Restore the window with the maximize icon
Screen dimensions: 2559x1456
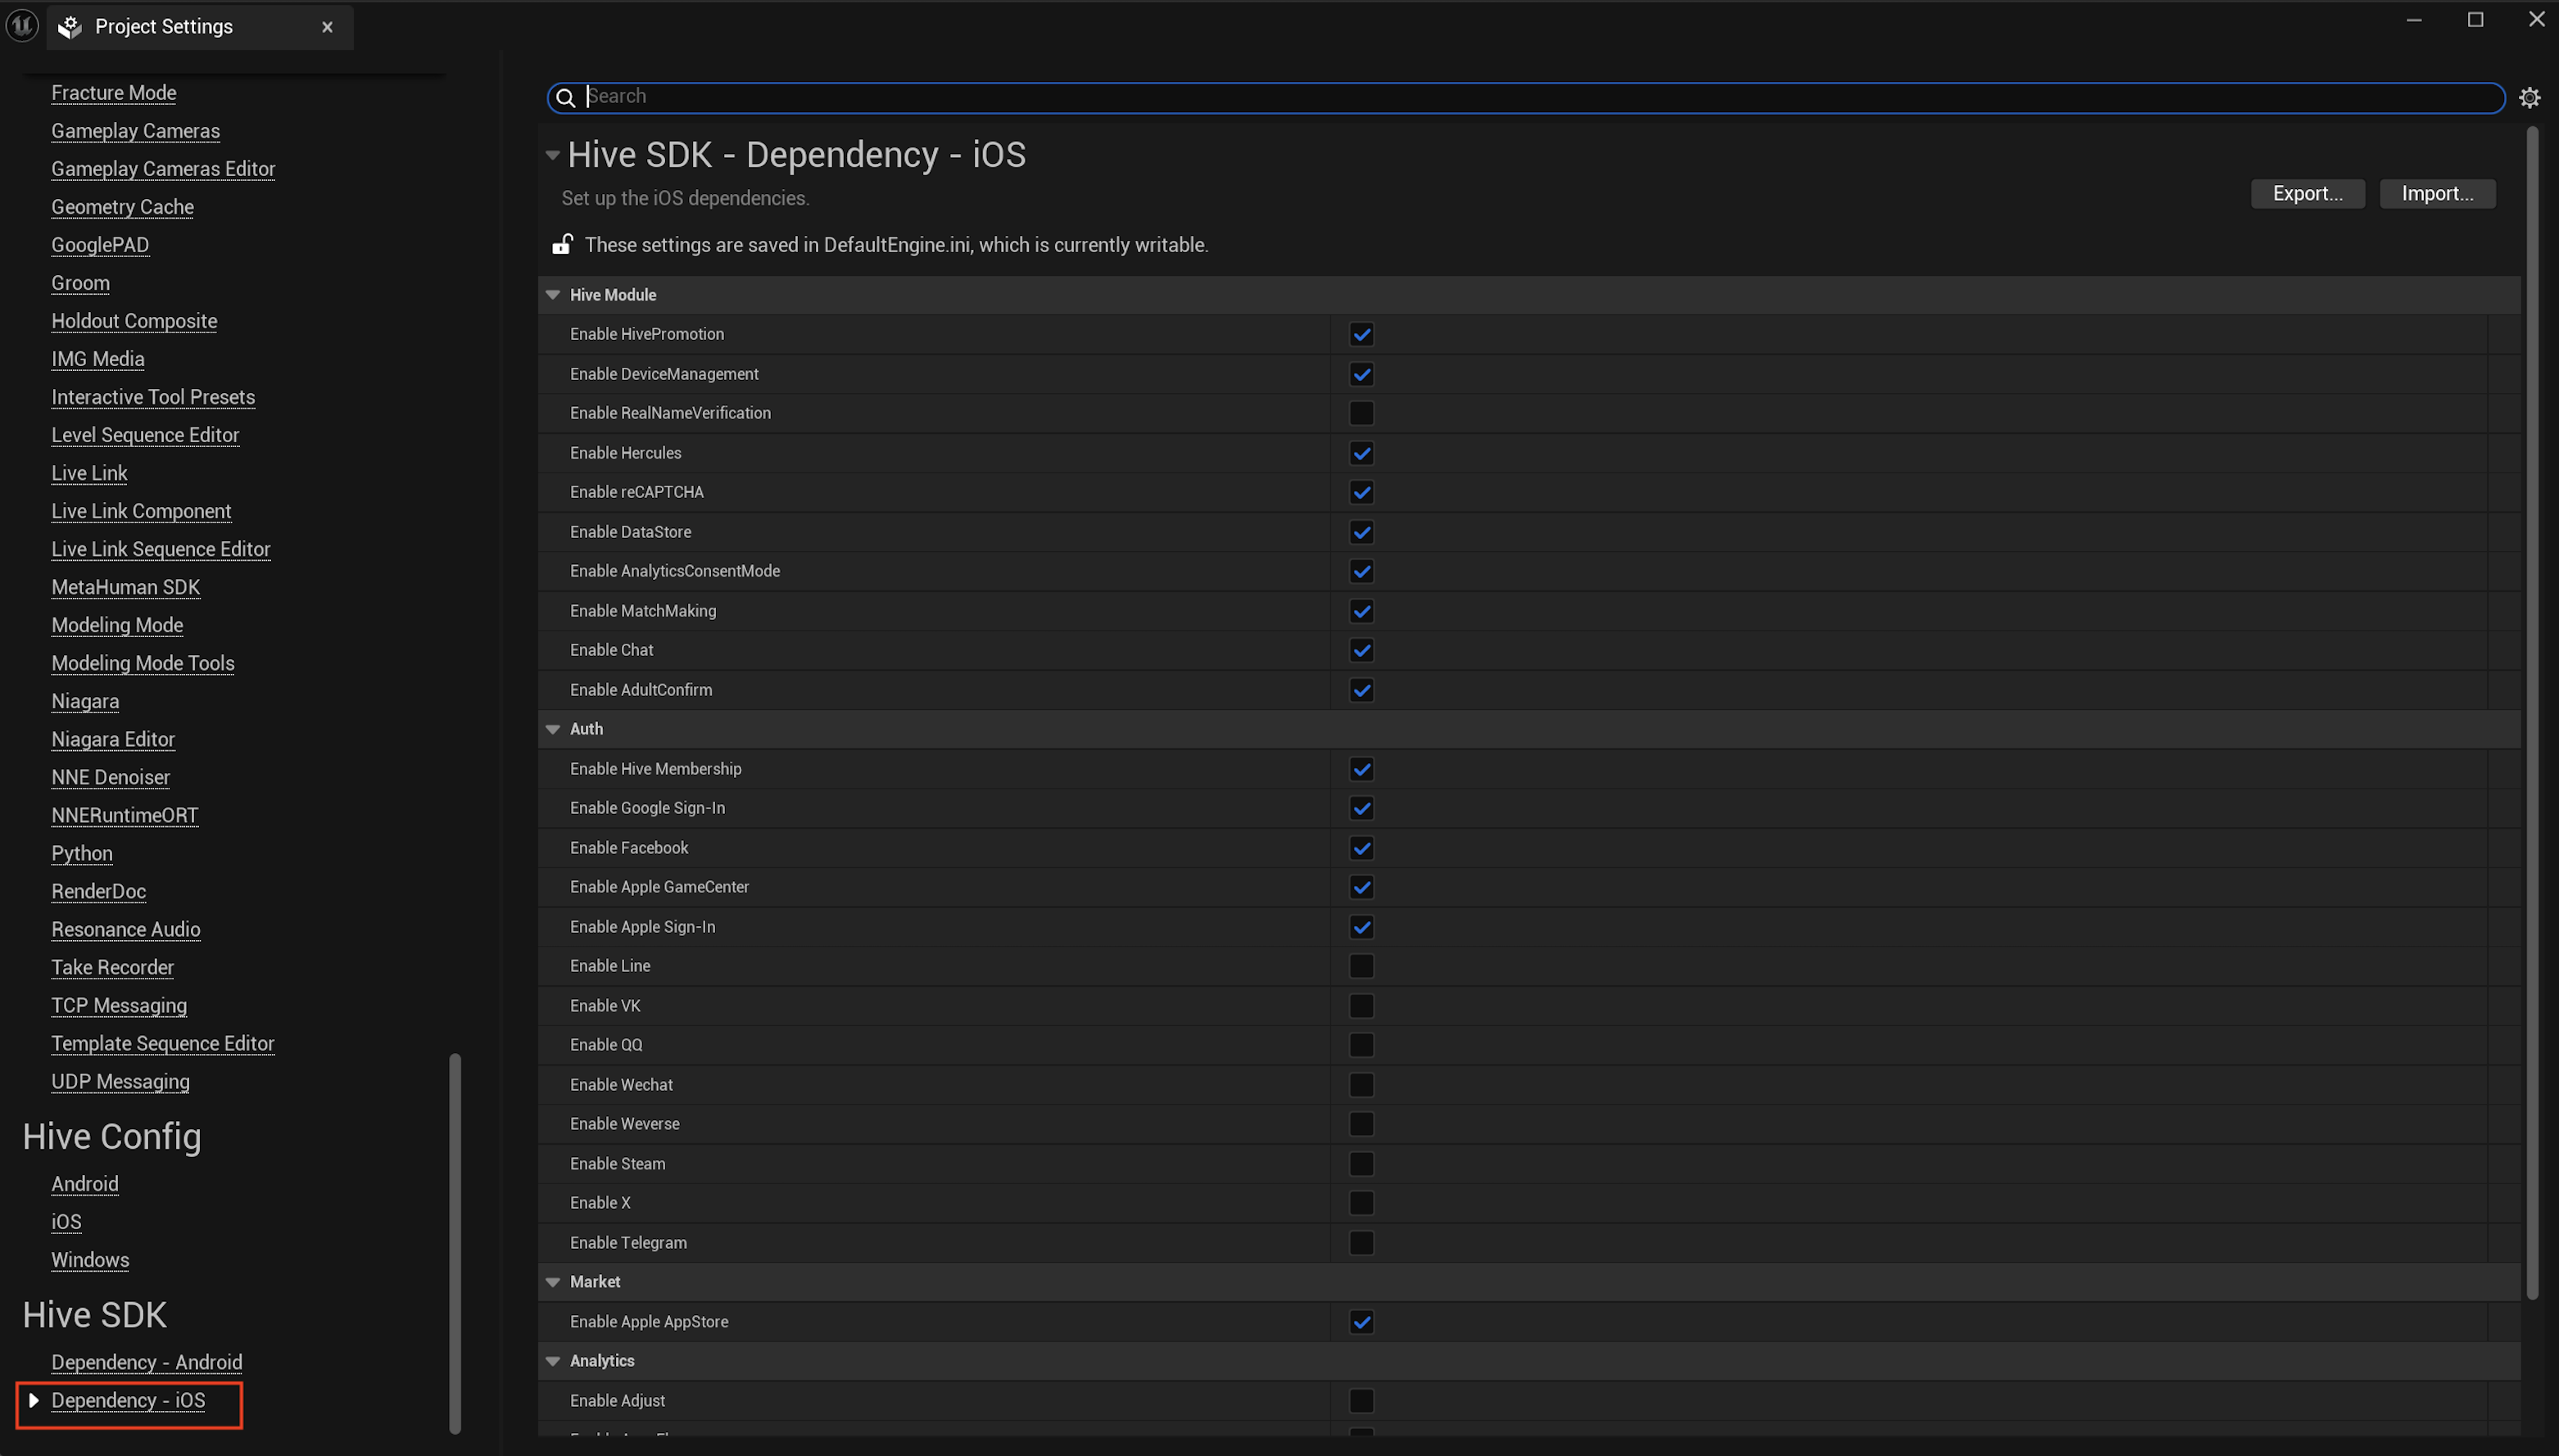(2475, 19)
